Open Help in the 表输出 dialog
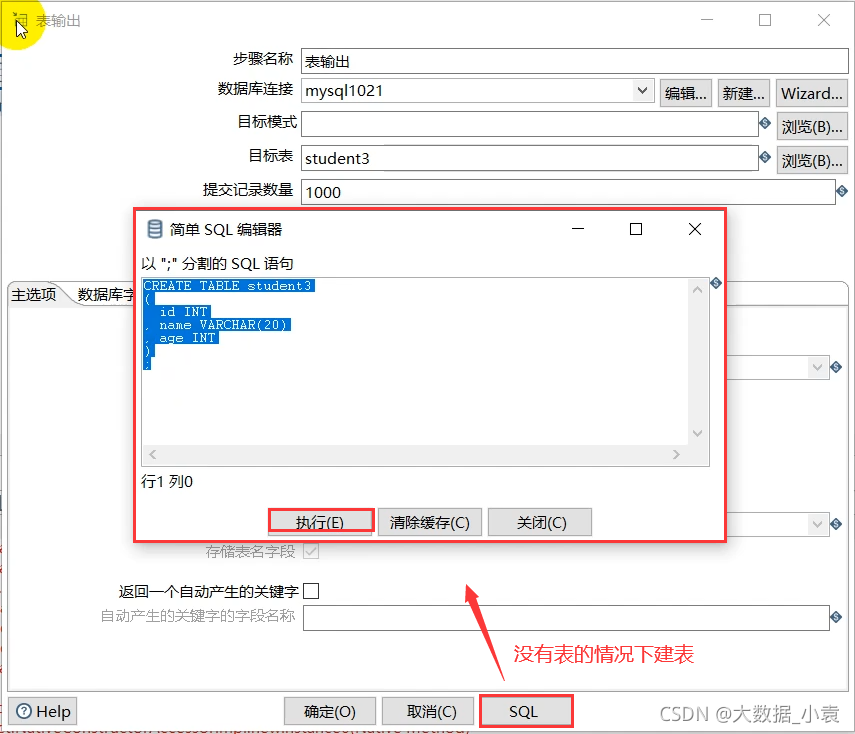This screenshot has height=734, width=855. (43, 711)
